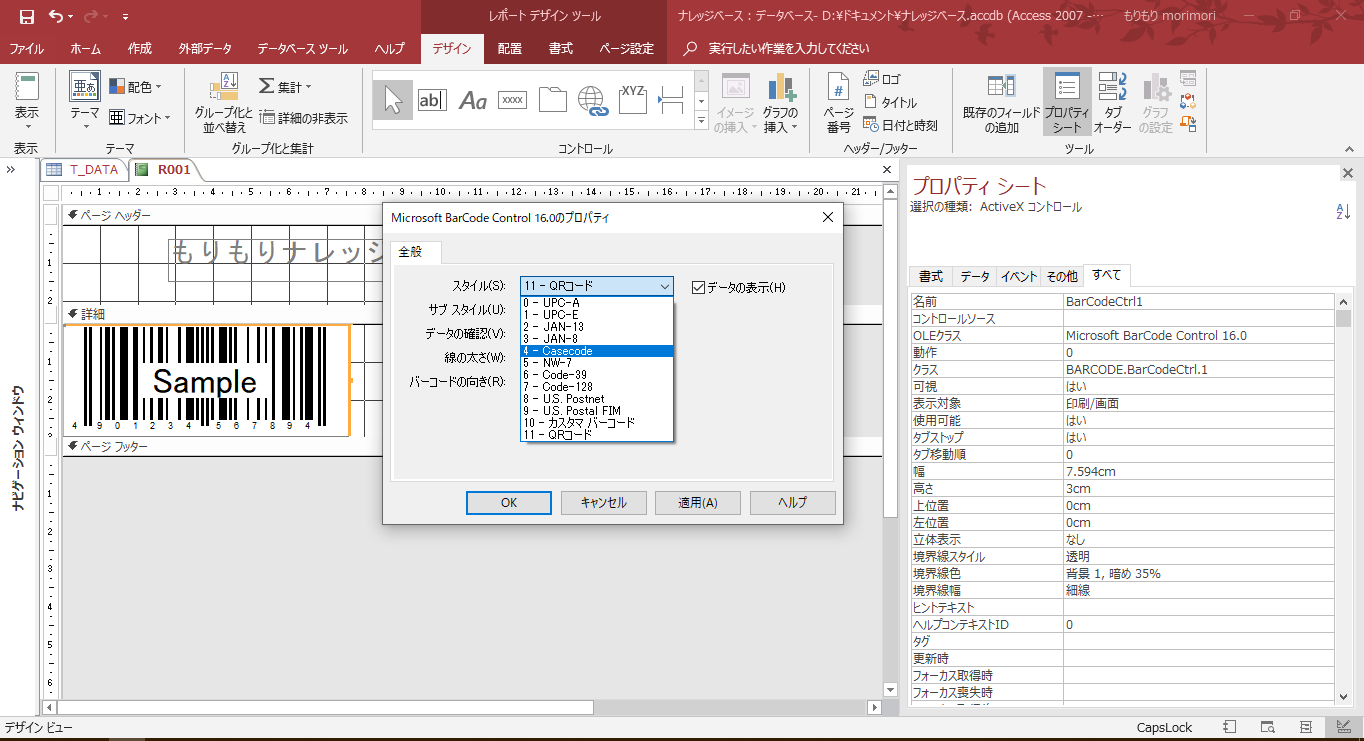Click the 名前 field BarCodeCtrl1
Image resolution: width=1364 pixels, height=741 pixels.
click(1198, 301)
